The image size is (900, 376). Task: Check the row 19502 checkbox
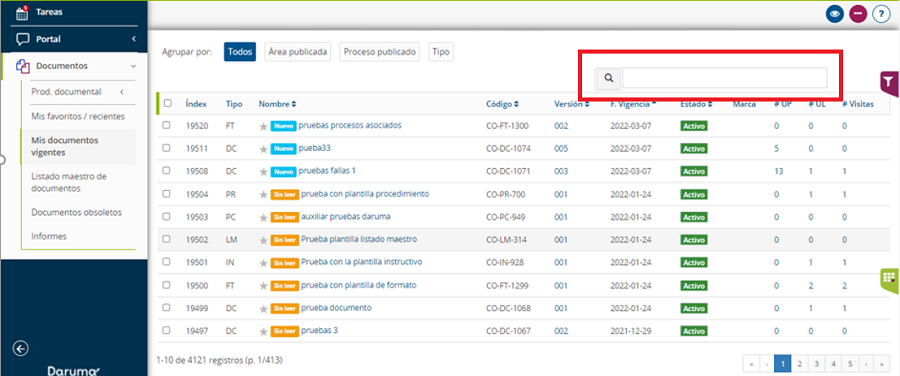pos(166,239)
